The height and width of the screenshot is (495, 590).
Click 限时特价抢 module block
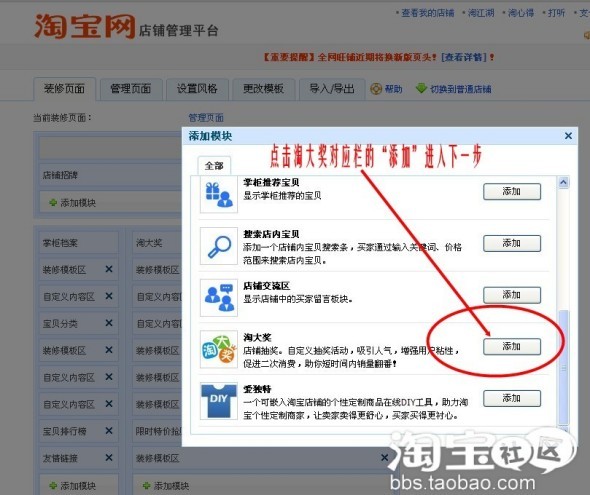coord(157,431)
